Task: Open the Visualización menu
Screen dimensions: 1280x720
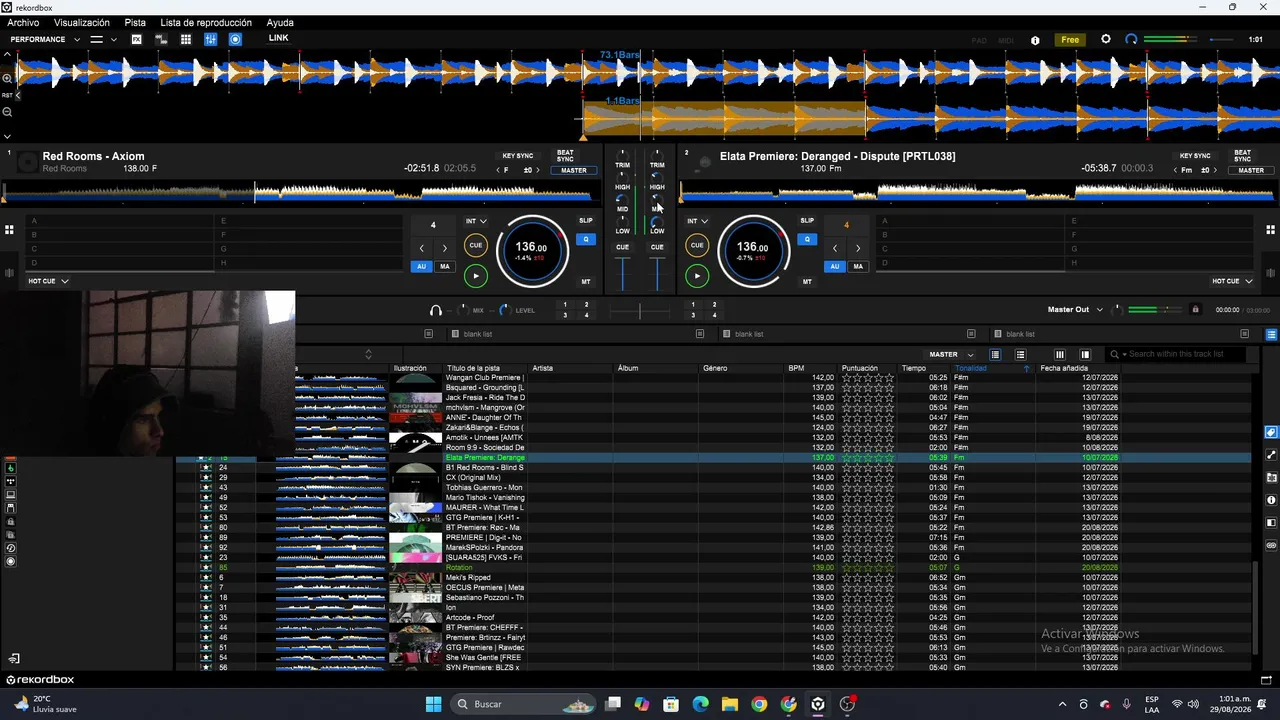Action: click(82, 22)
